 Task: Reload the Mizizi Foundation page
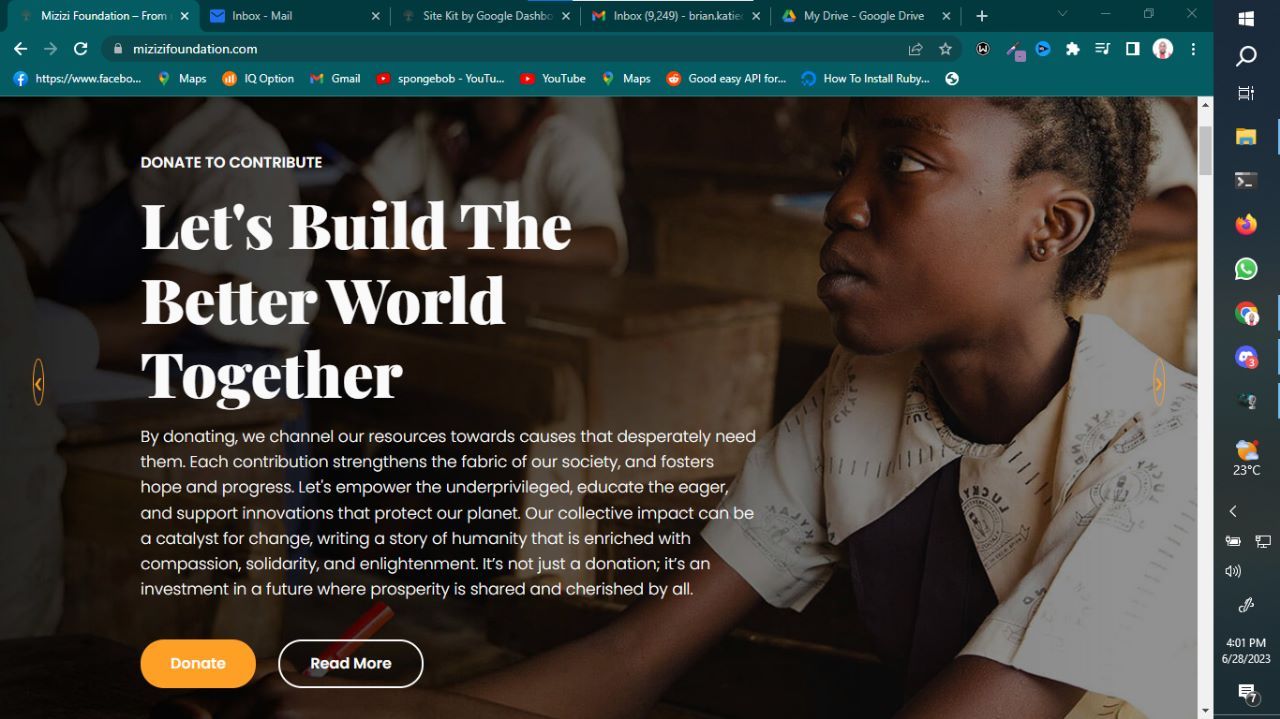coord(81,49)
